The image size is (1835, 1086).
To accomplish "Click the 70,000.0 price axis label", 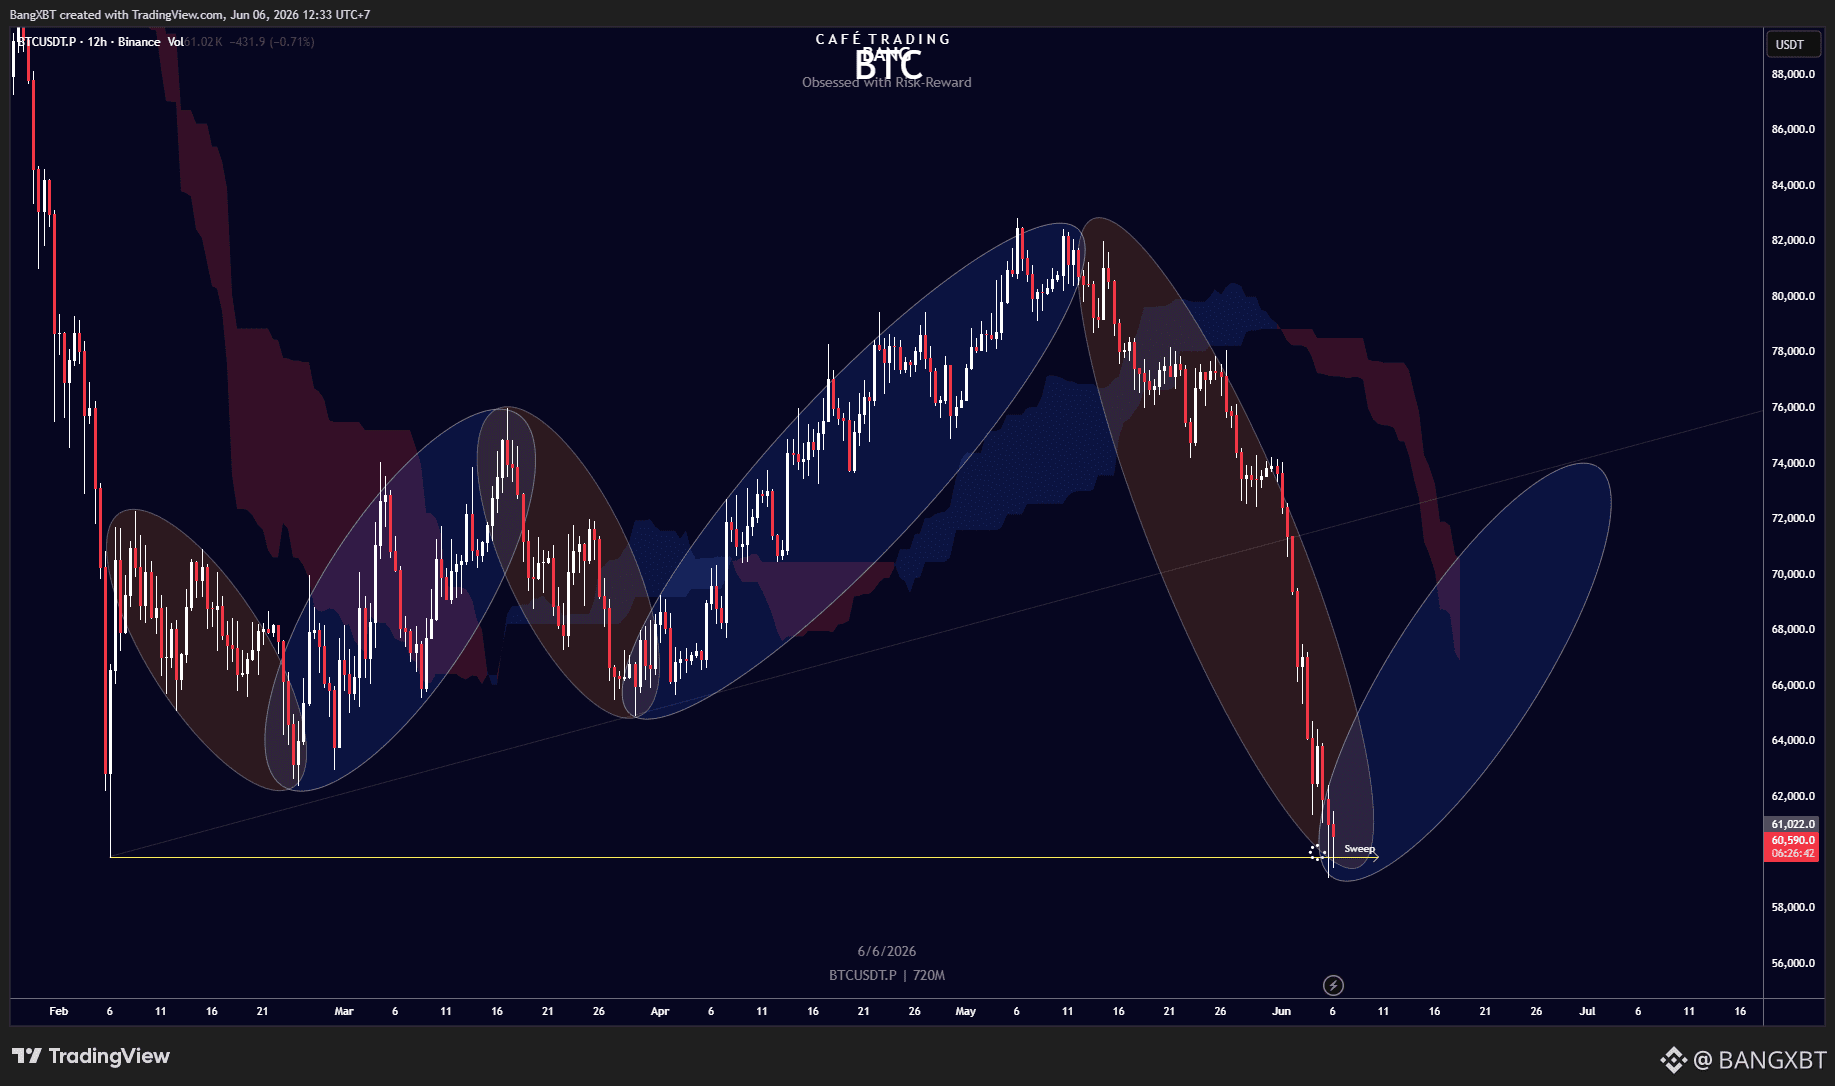I will pyautogui.click(x=1793, y=574).
